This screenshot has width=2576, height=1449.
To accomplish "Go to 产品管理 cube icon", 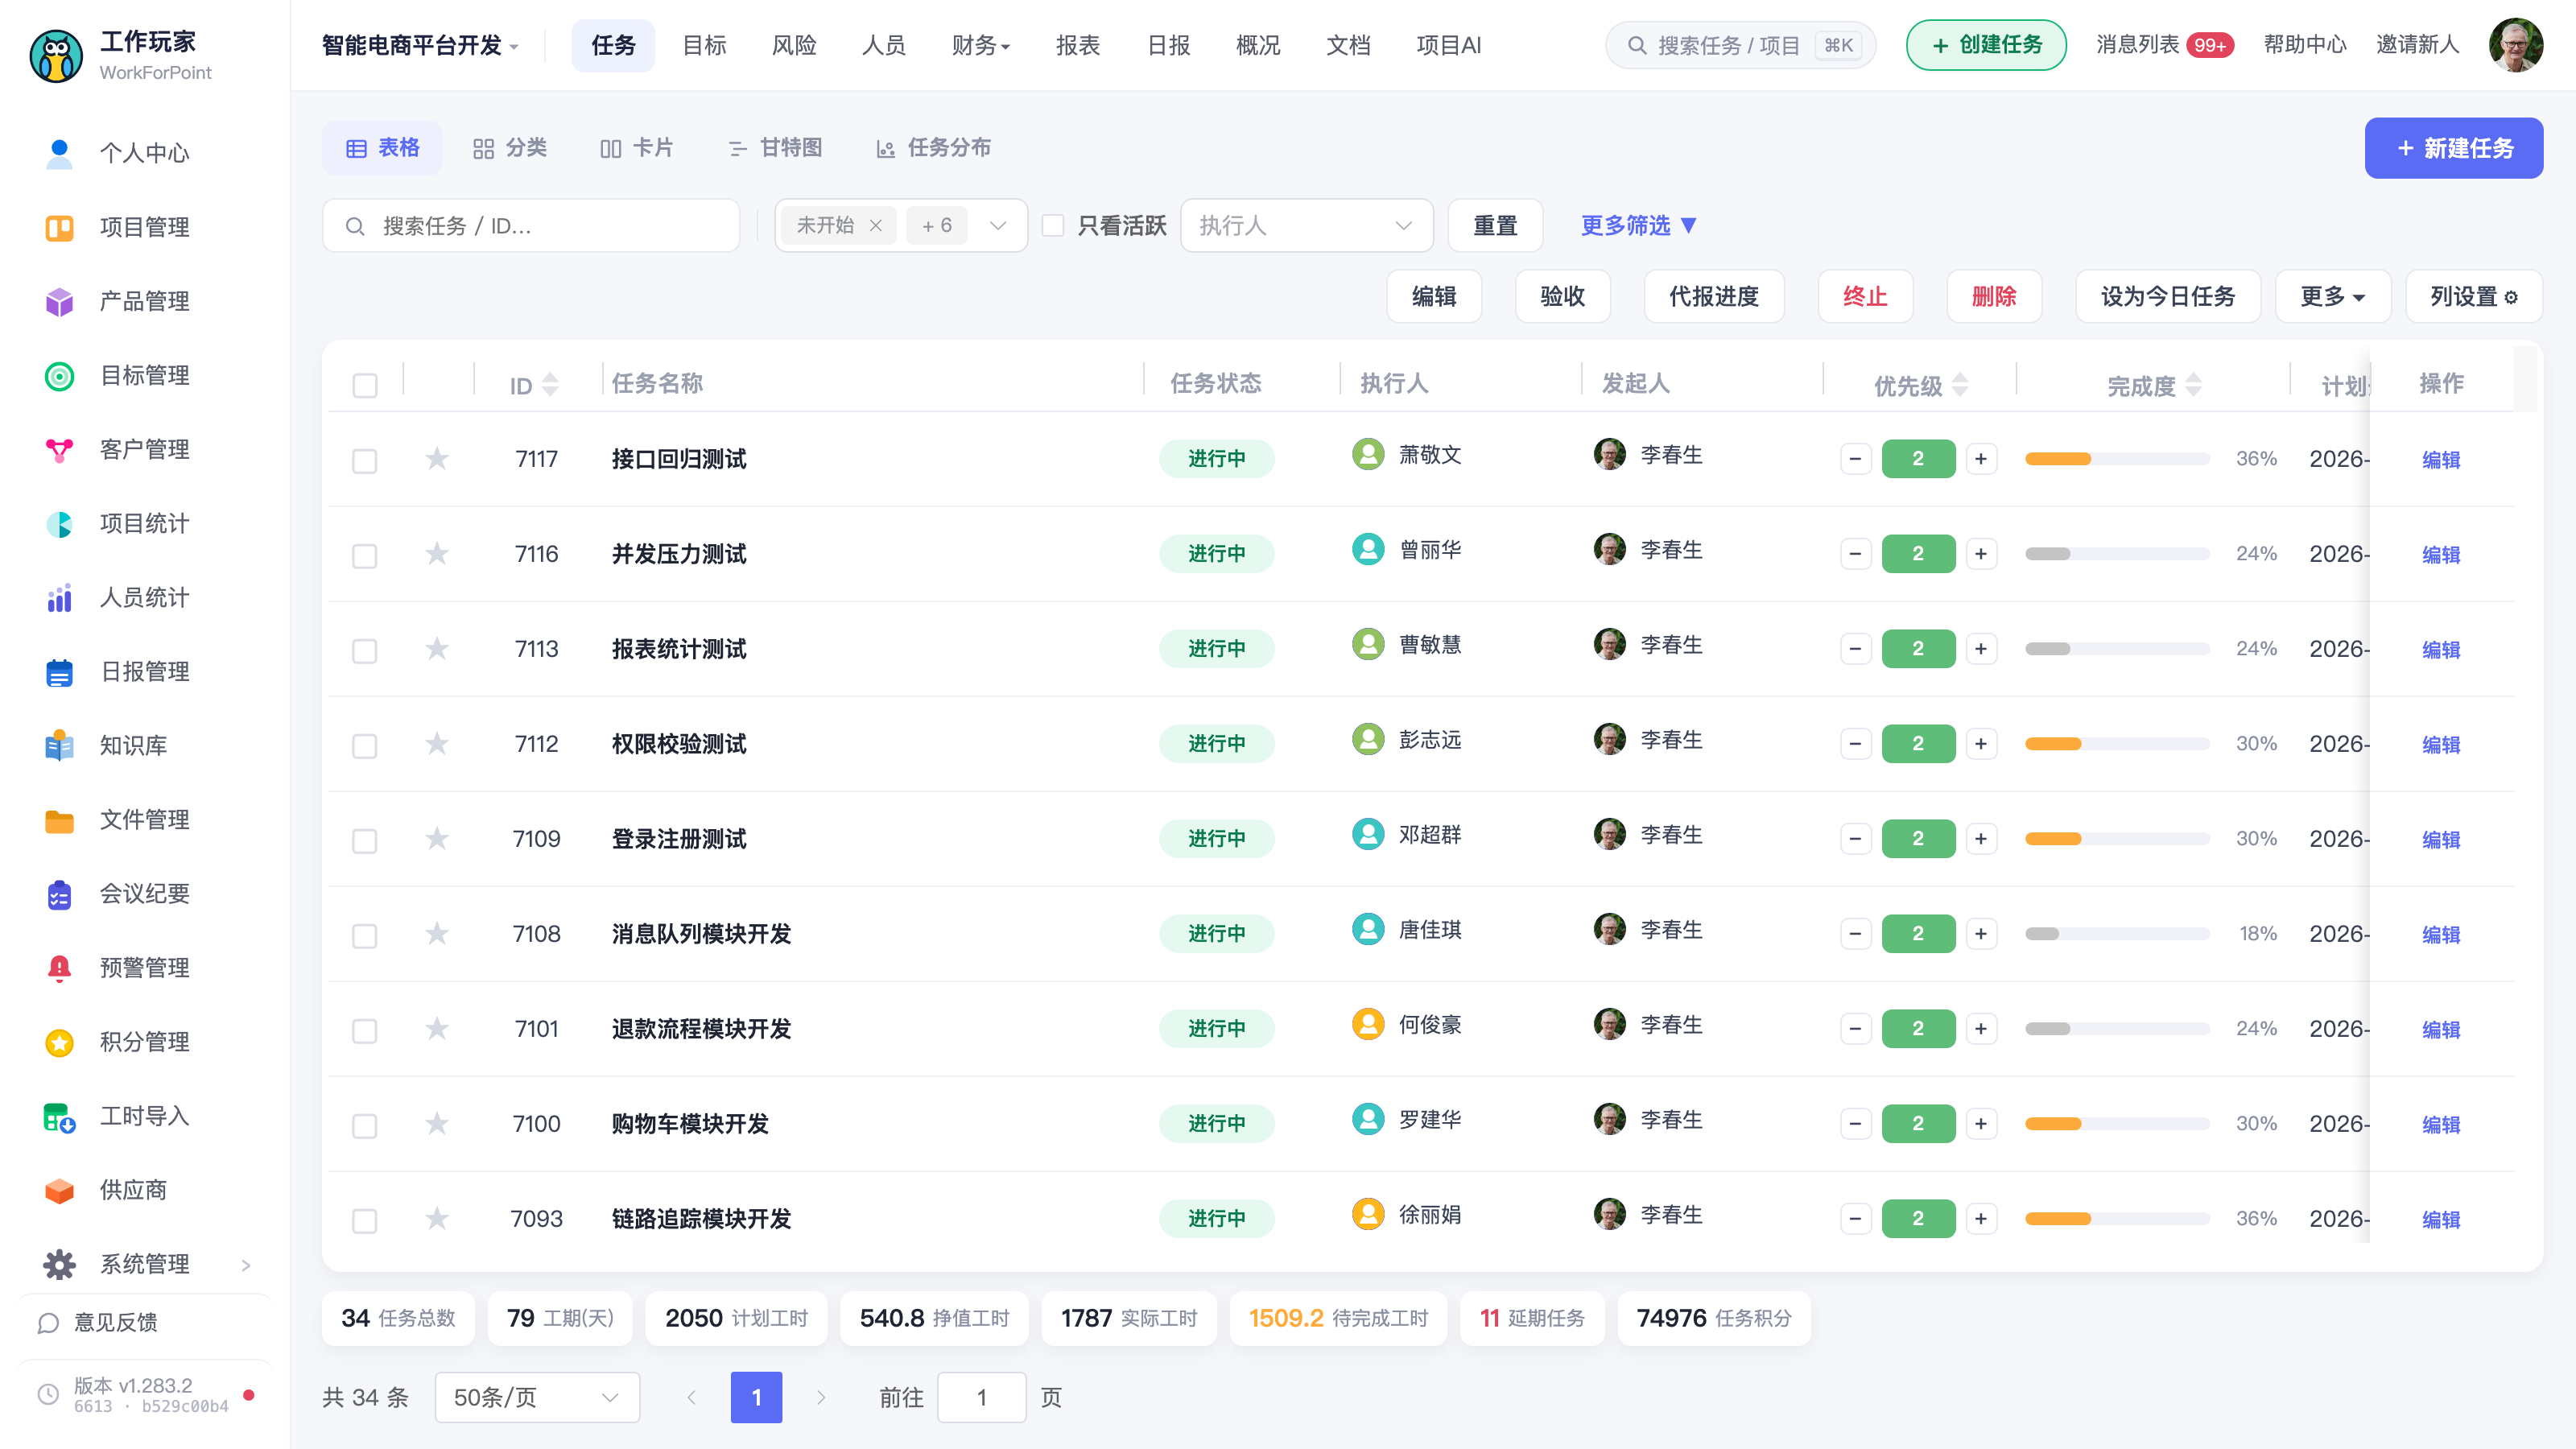I will [59, 301].
